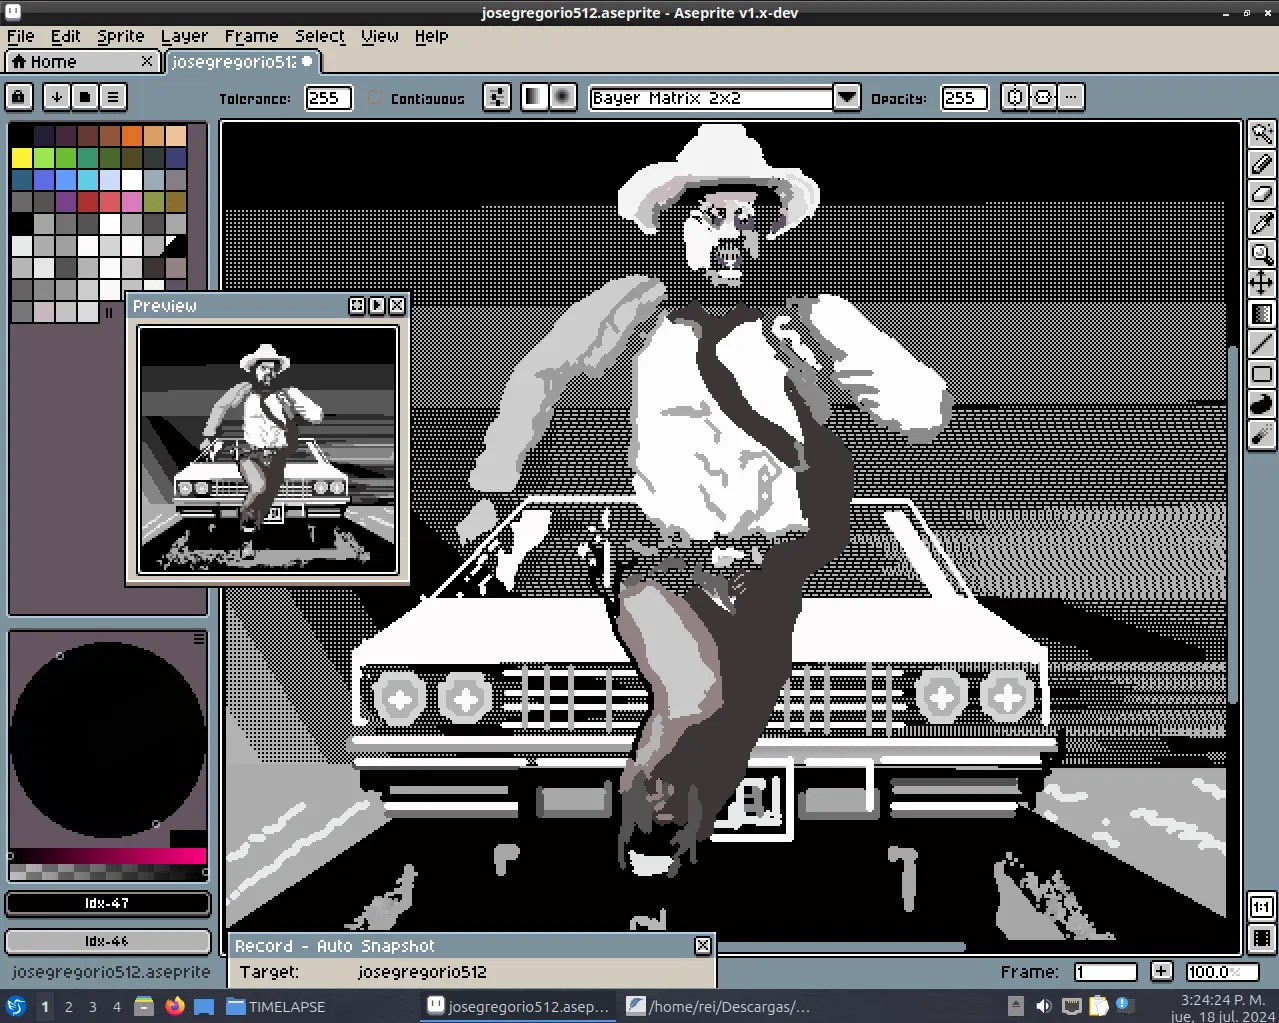Click foreground color Idx-47 button
Screen dimensions: 1279x1023
click(x=108, y=903)
